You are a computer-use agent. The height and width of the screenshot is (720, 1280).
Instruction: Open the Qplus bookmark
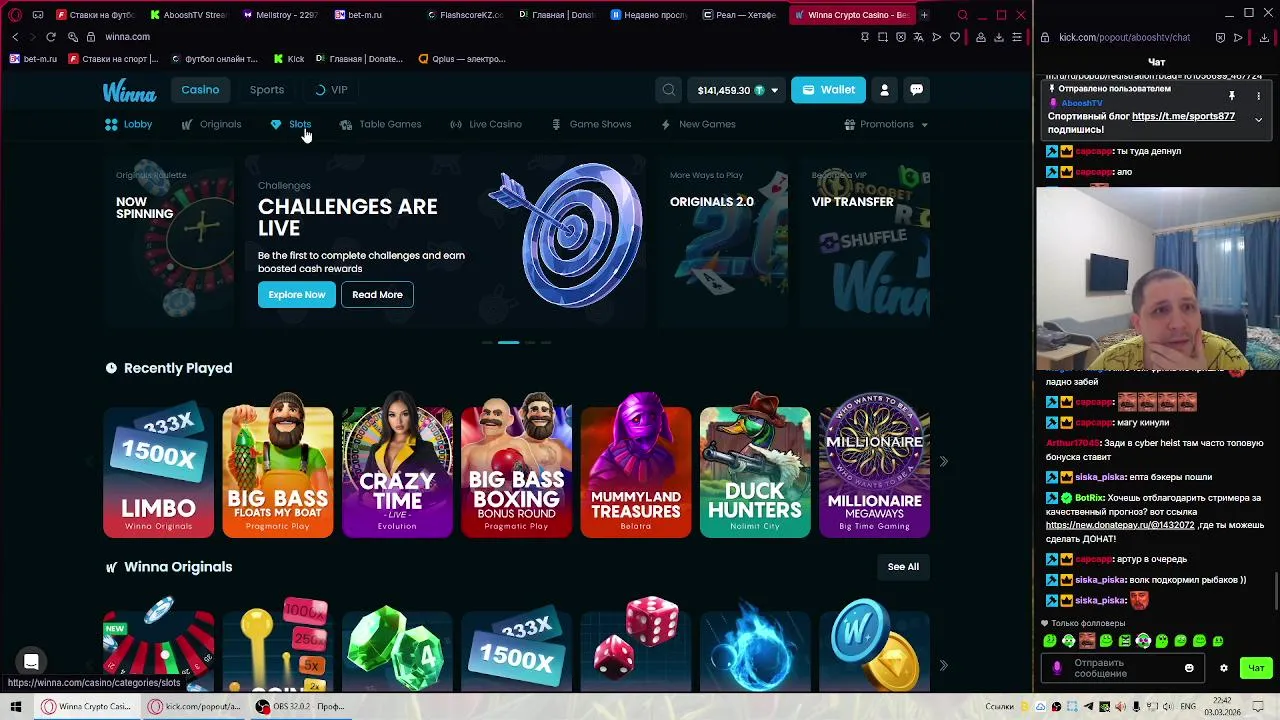(462, 59)
